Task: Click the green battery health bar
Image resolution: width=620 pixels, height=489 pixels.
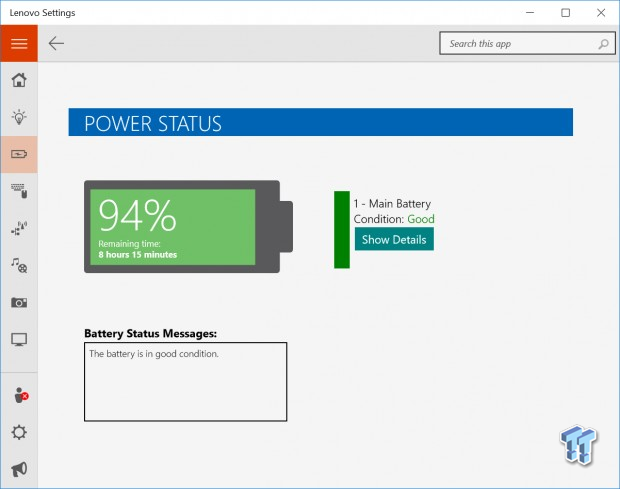Action: click(x=342, y=230)
